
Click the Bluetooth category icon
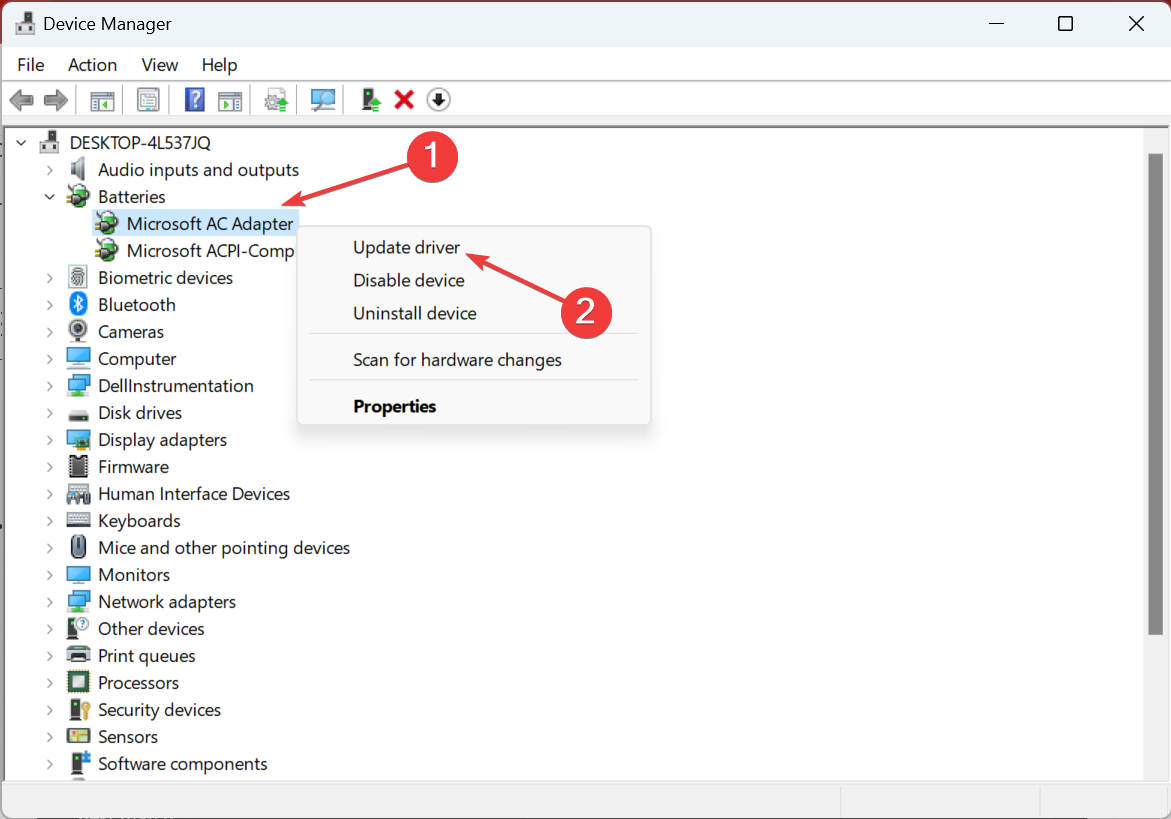point(78,305)
